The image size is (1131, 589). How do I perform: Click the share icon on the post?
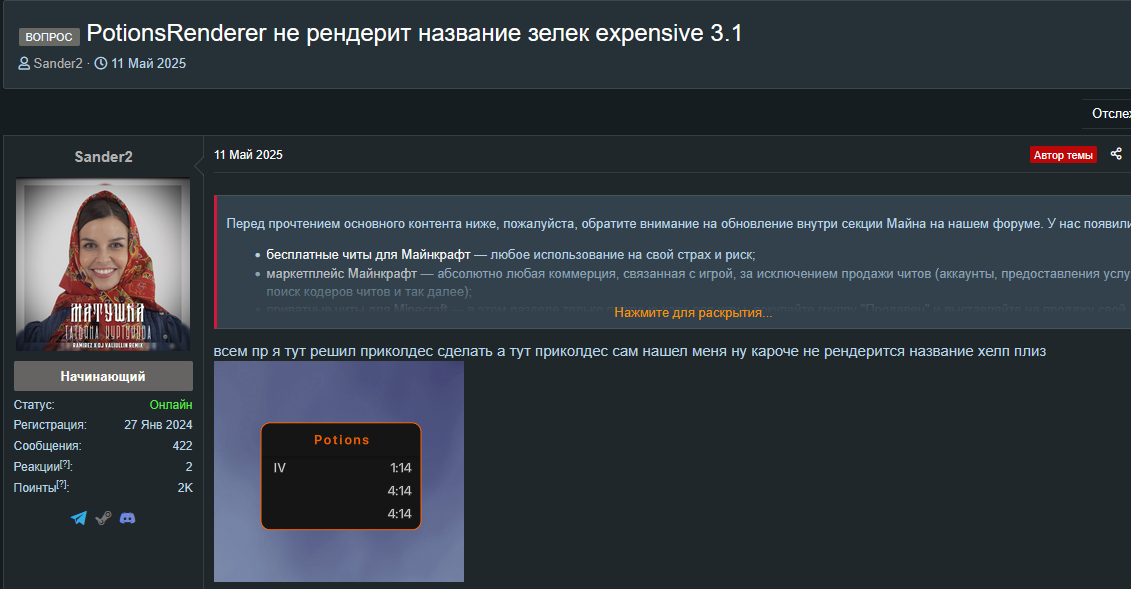tap(1116, 154)
